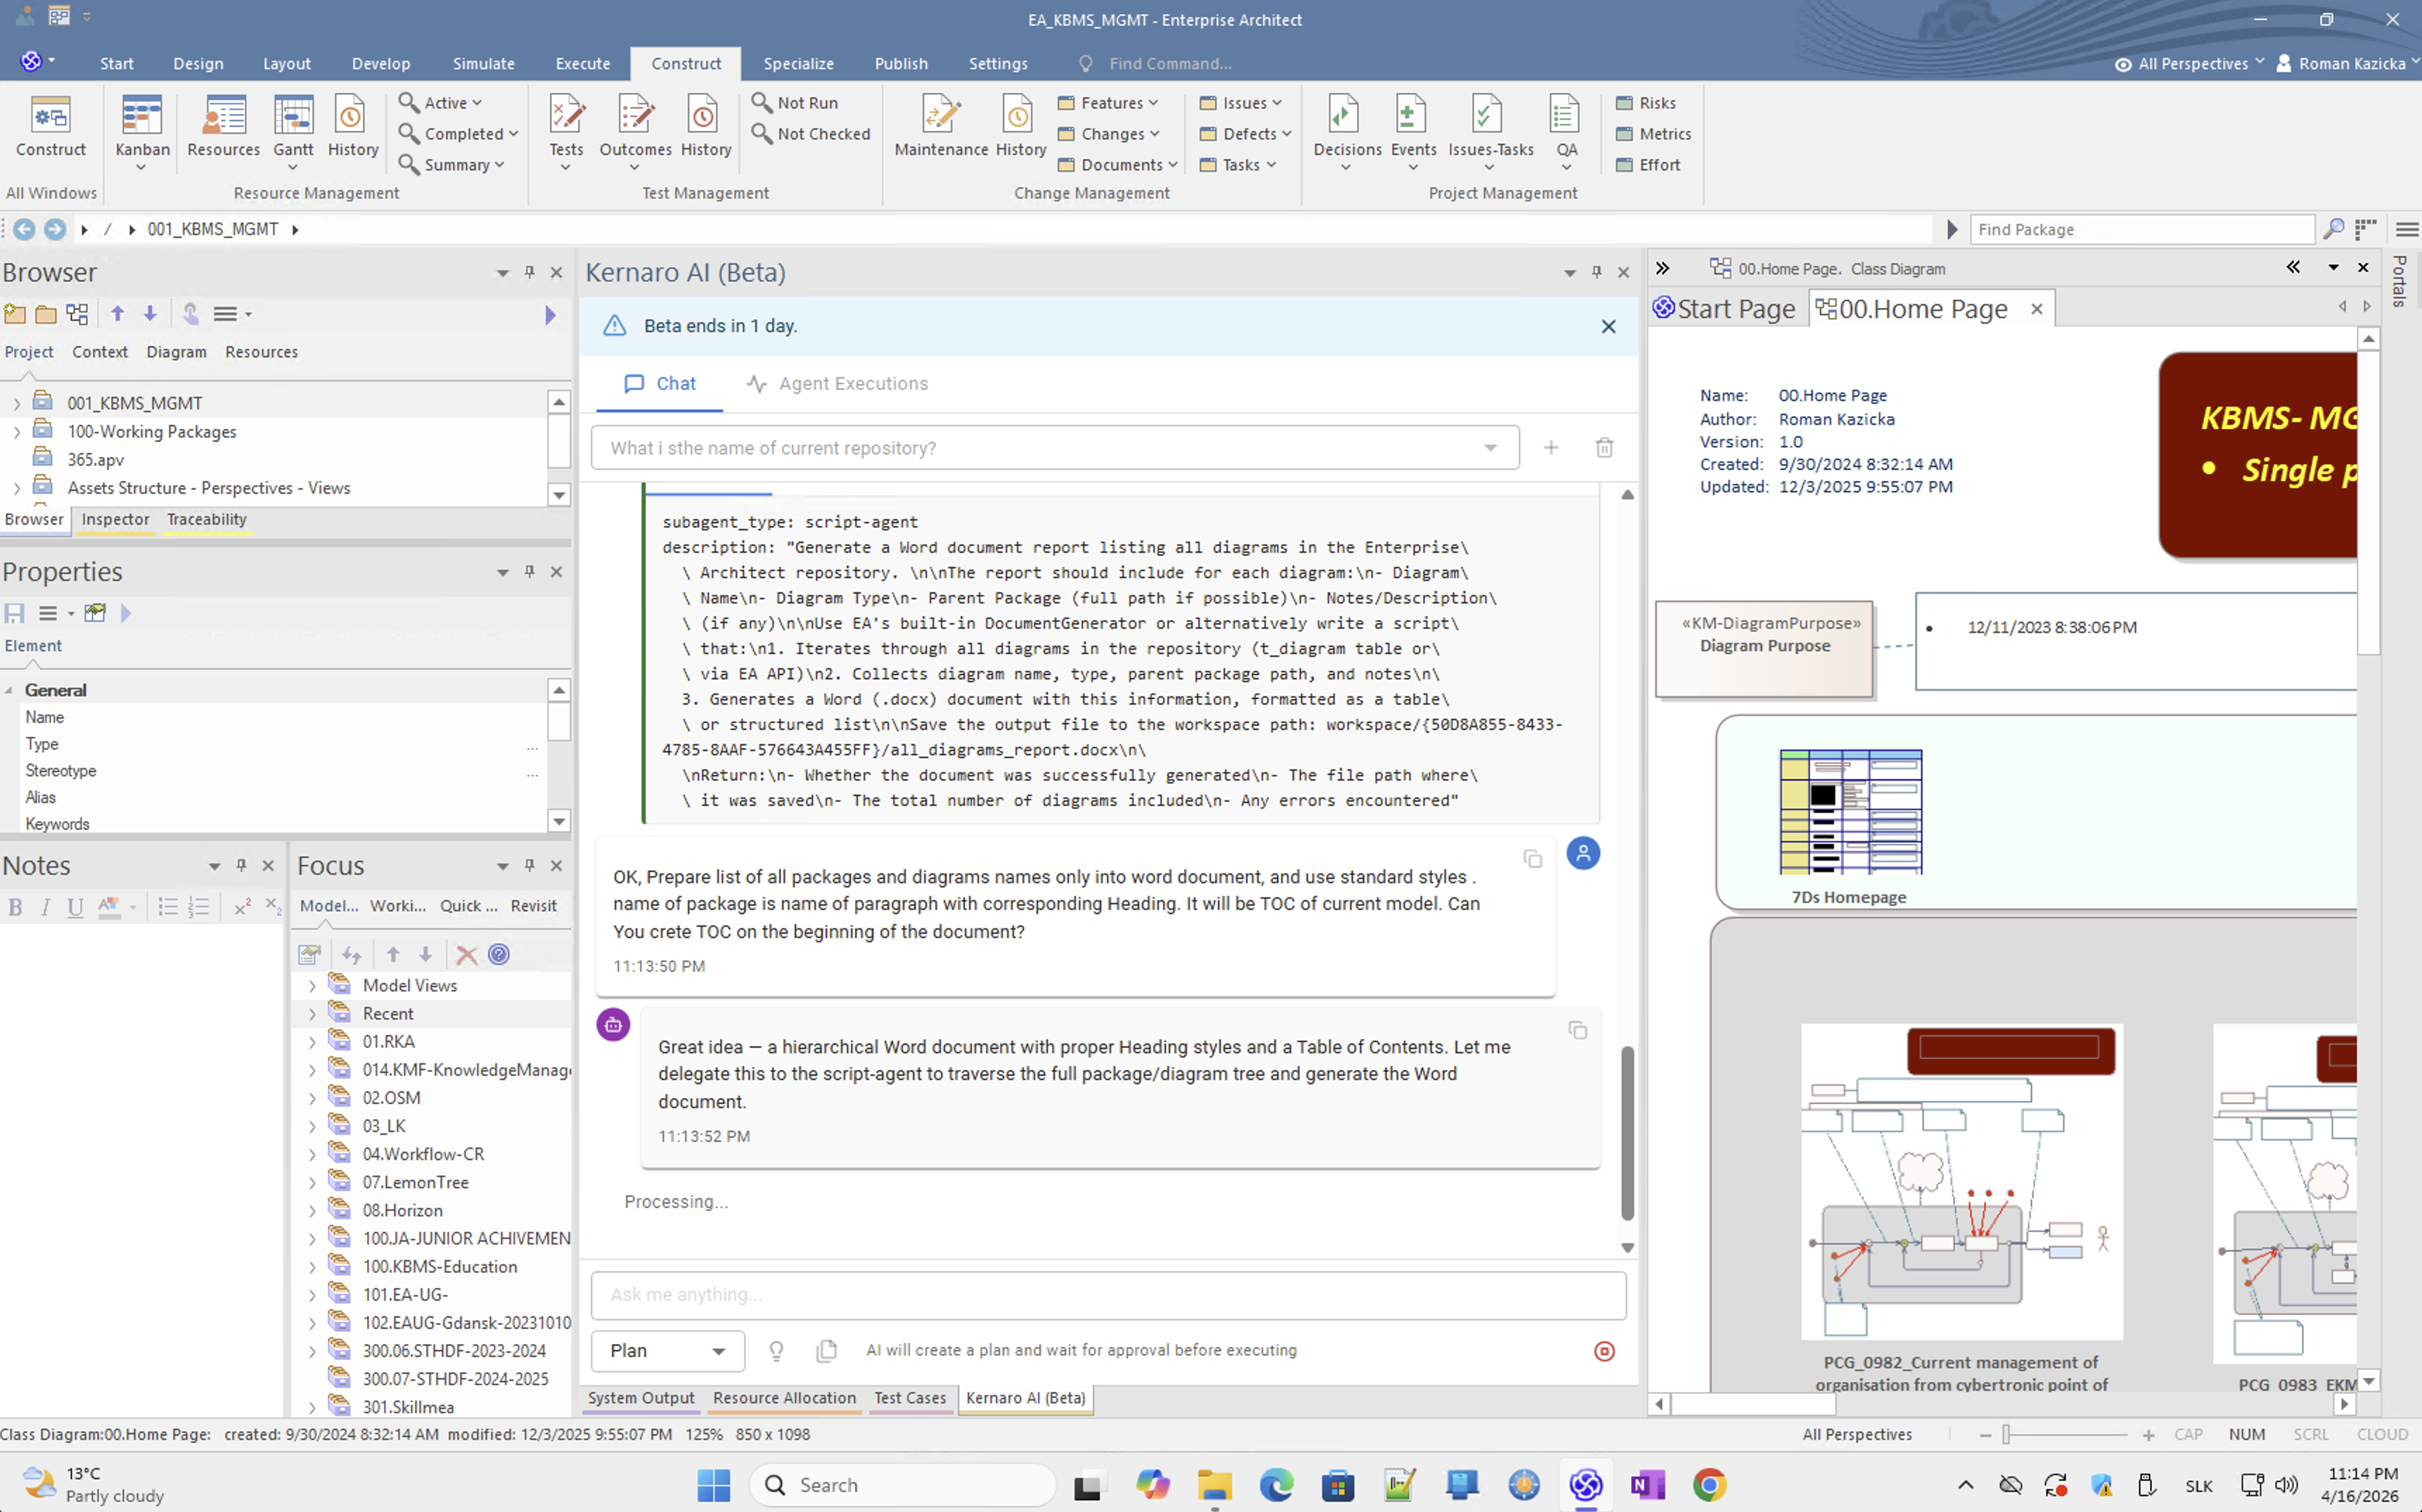Image resolution: width=2422 pixels, height=1512 pixels.
Task: Click the Windows Start button
Action: (713, 1485)
